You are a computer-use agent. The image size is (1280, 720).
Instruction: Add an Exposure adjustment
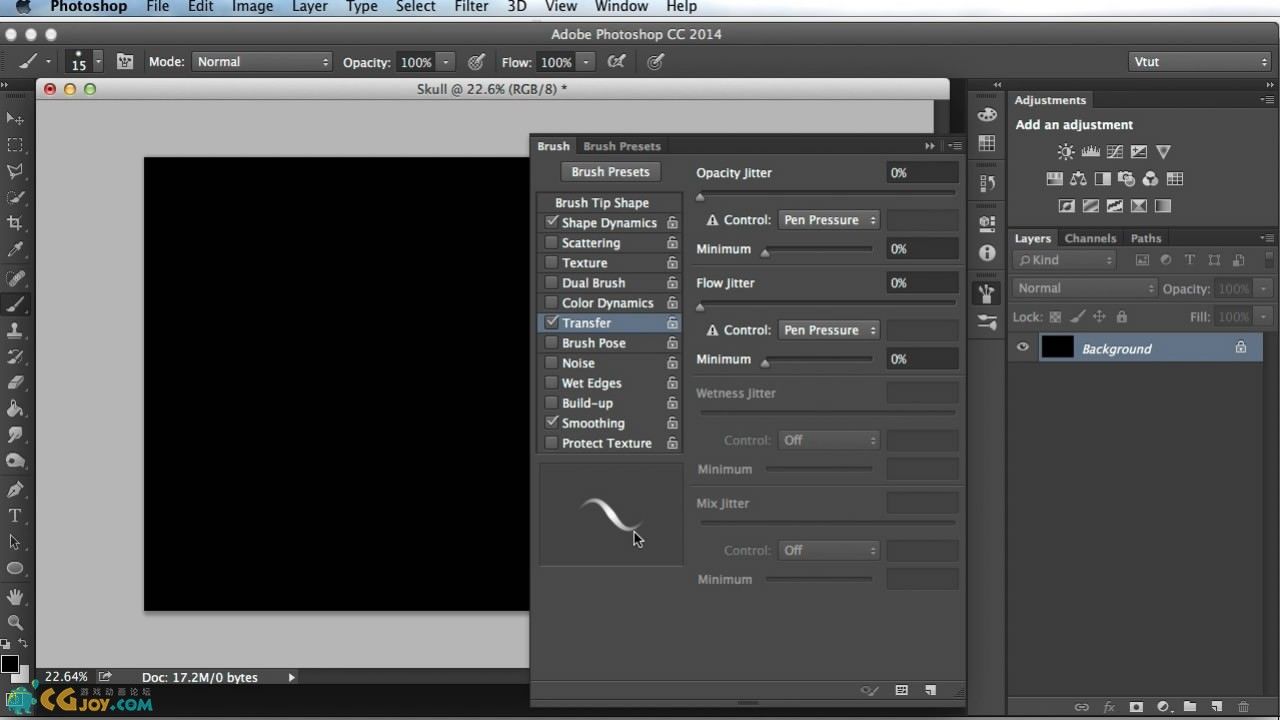[1138, 152]
